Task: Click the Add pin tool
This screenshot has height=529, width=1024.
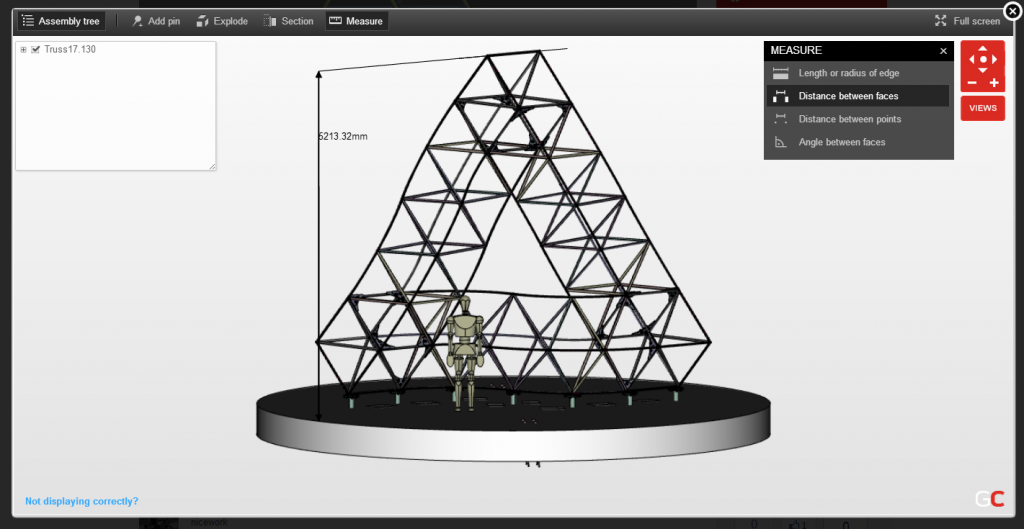Action: click(156, 21)
